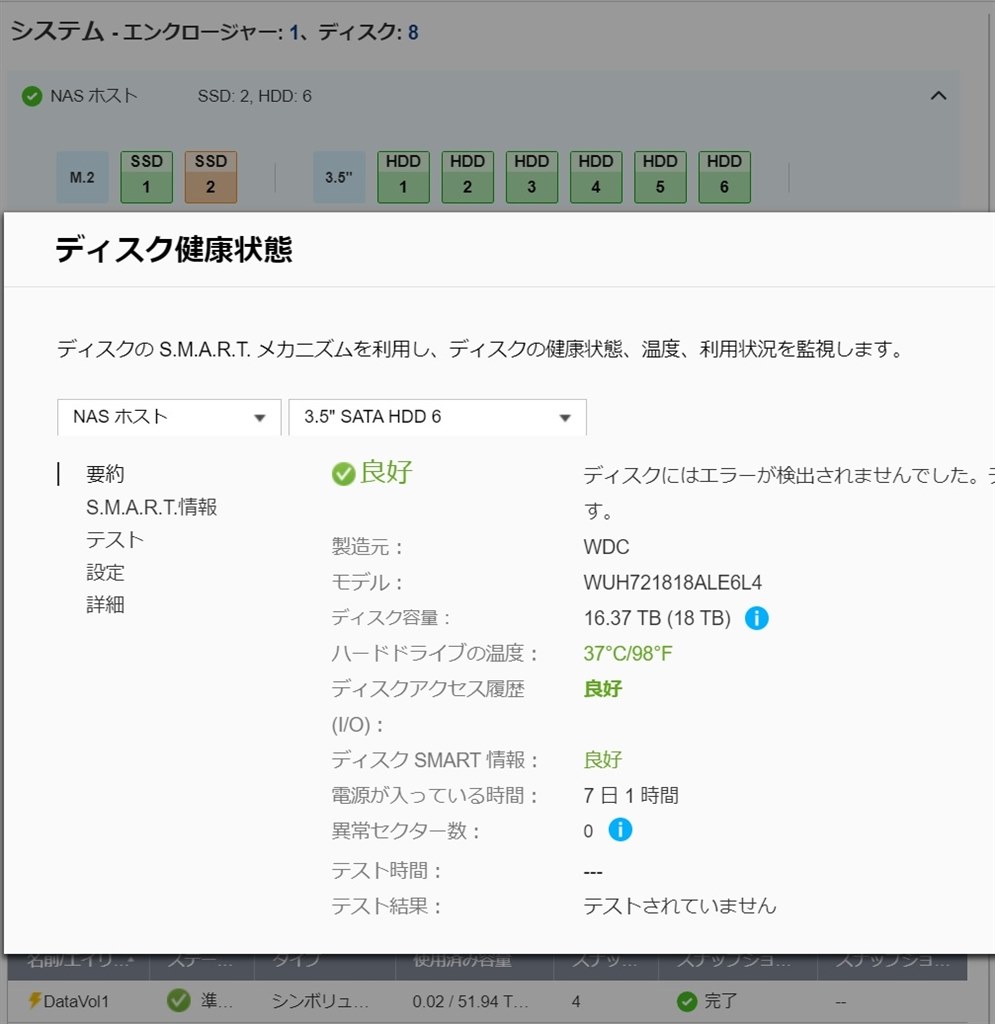Select the HDD 1 disk slot
Viewport: 995px width, 1024px height.
click(x=403, y=176)
